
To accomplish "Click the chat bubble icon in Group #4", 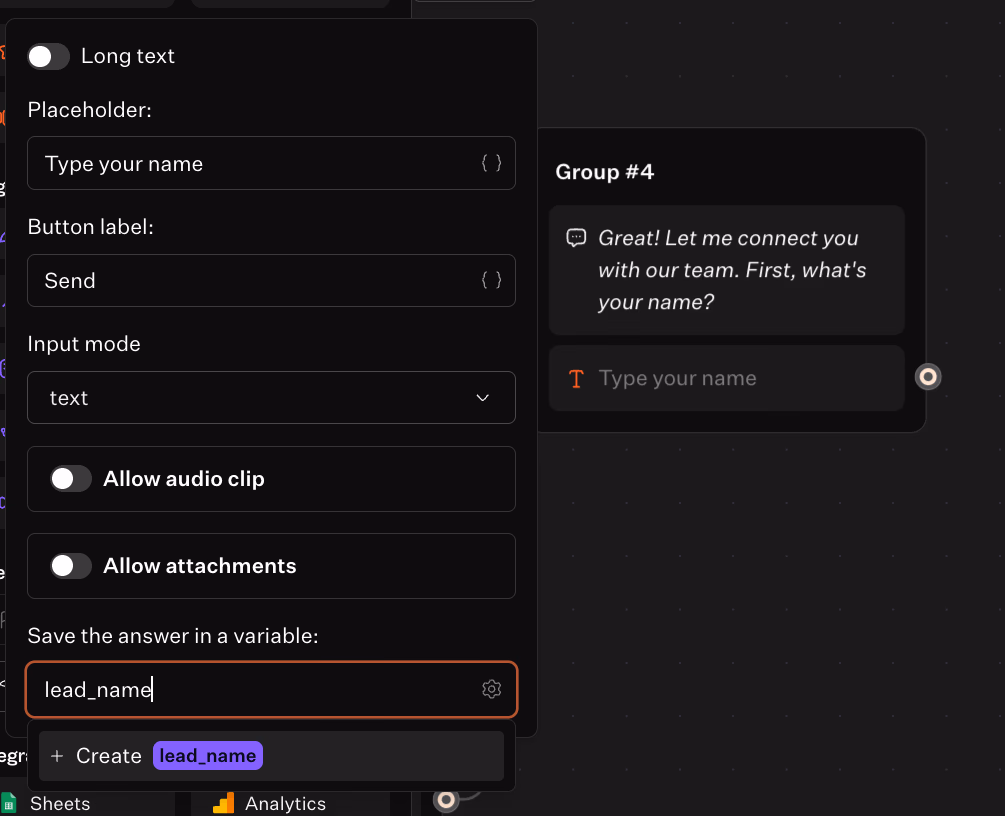I will point(577,238).
